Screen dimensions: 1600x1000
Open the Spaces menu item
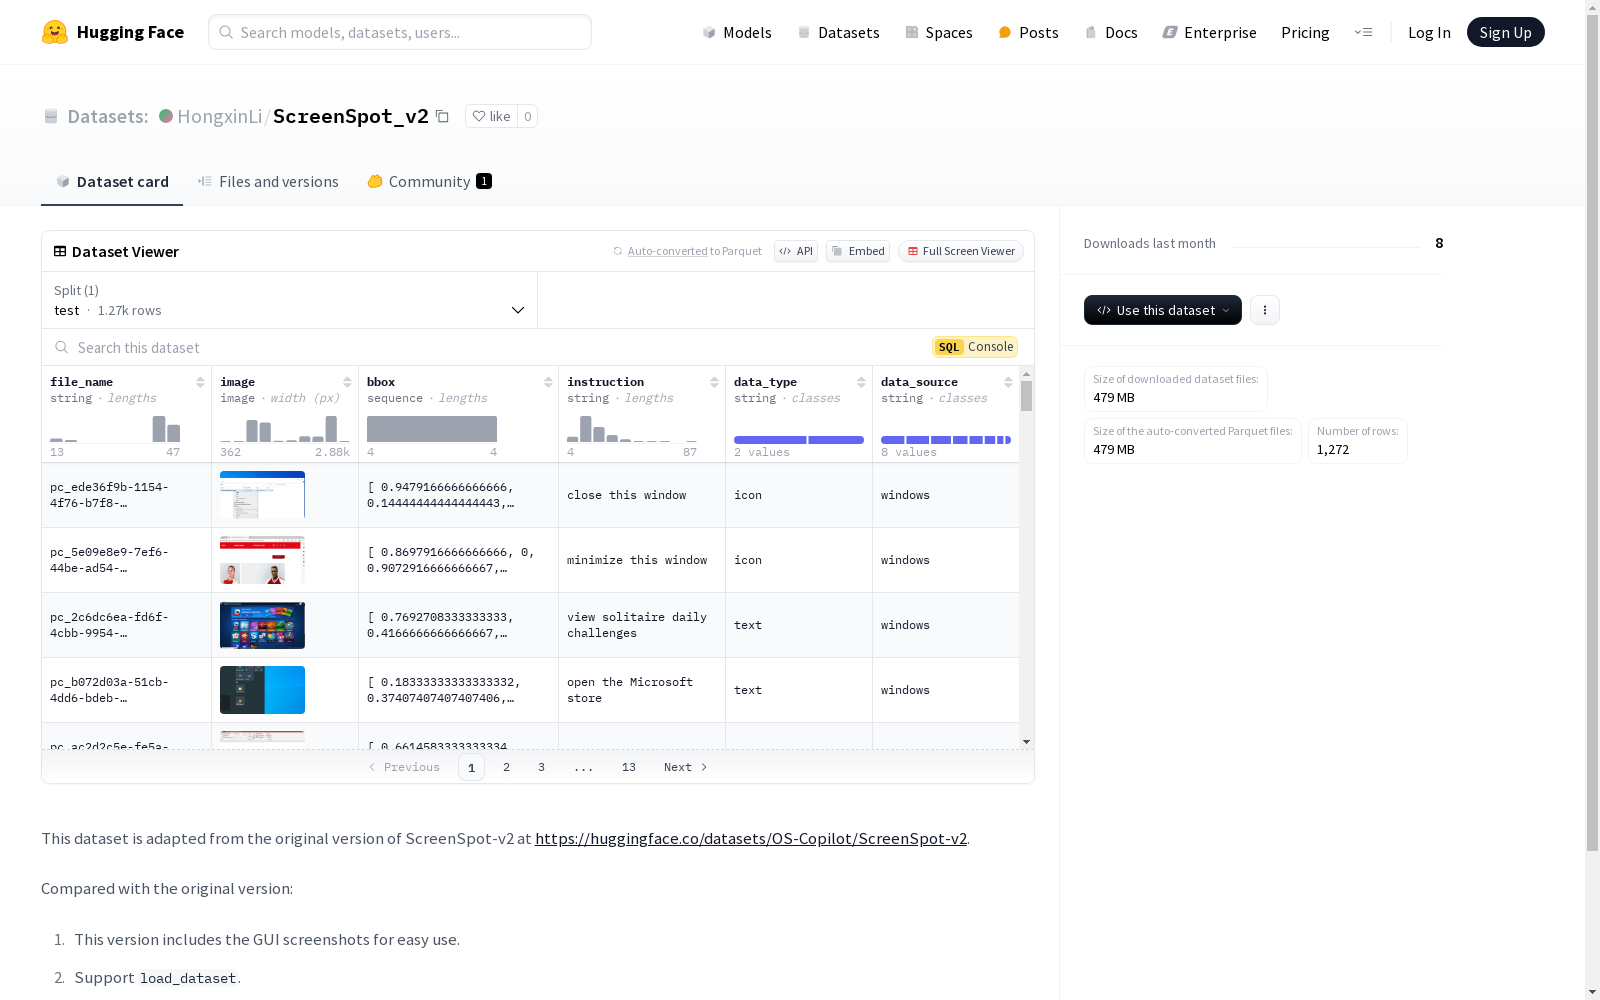939,32
